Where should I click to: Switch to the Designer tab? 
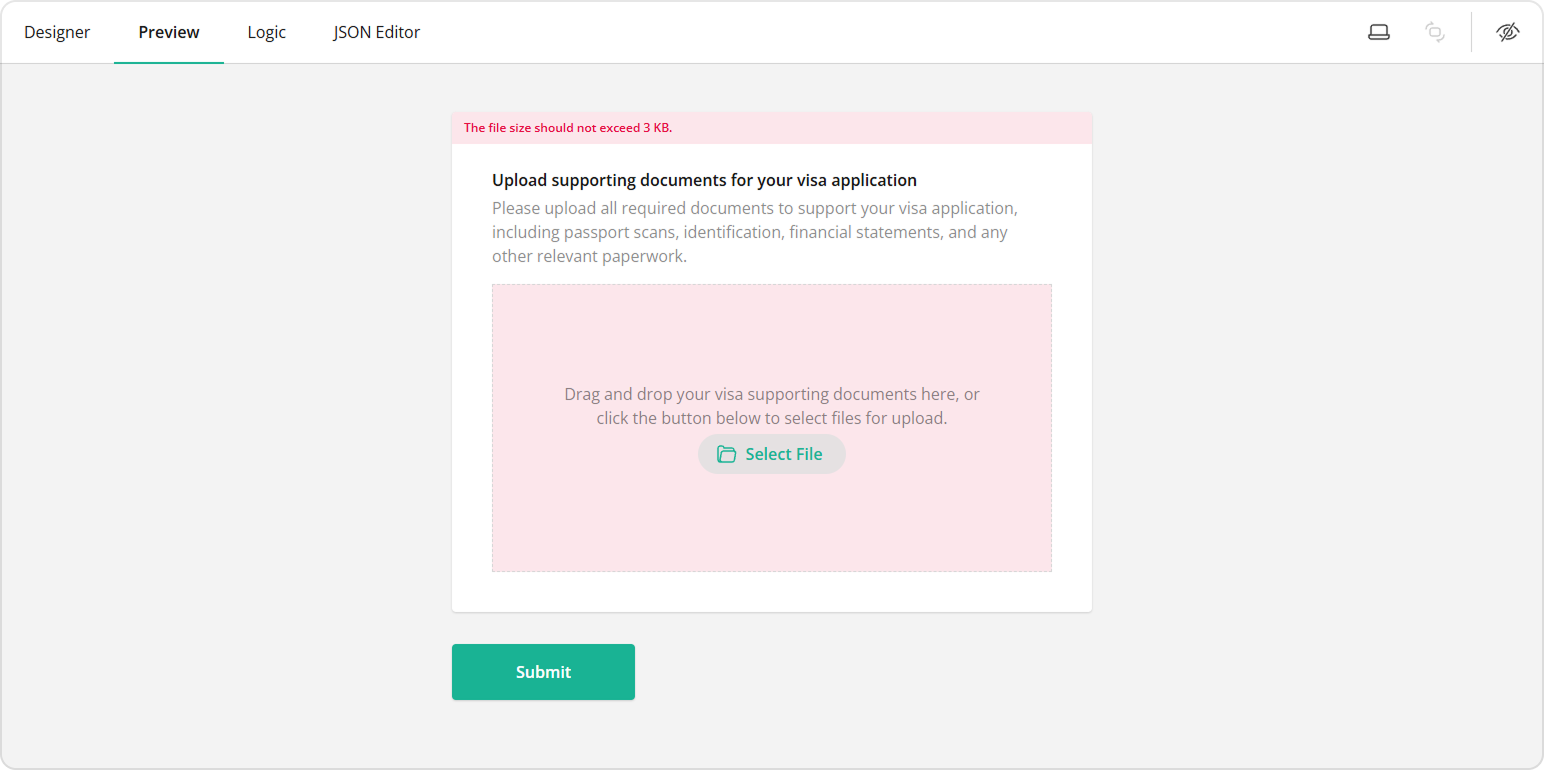[x=57, y=31]
